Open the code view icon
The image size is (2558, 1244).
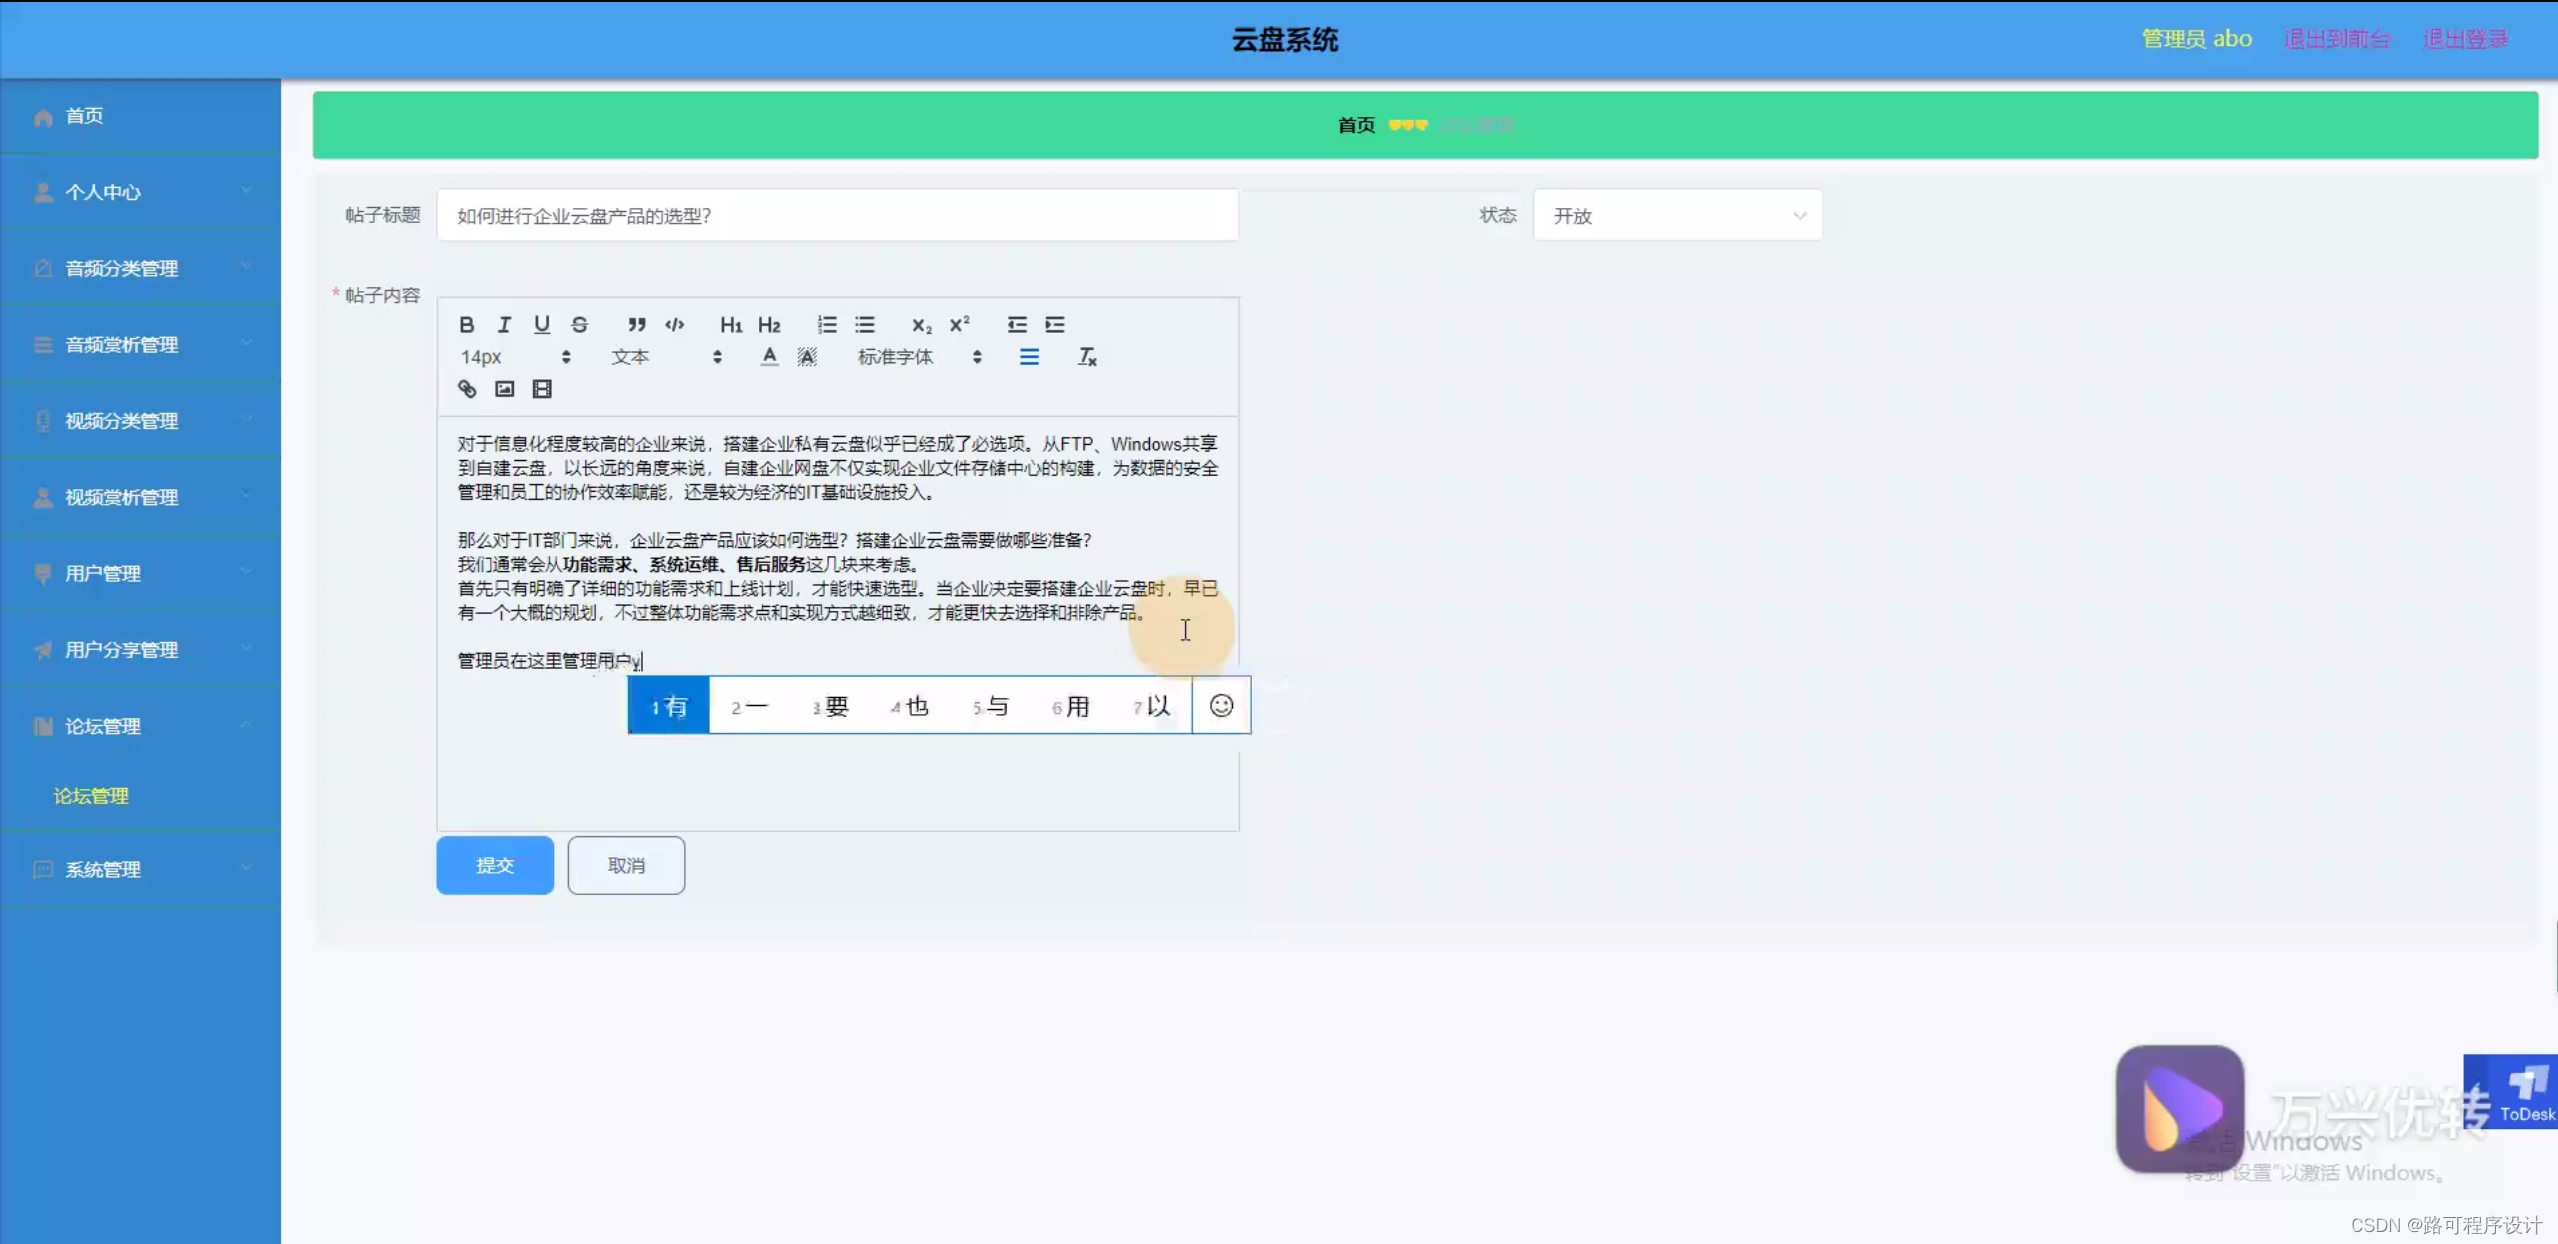[674, 324]
